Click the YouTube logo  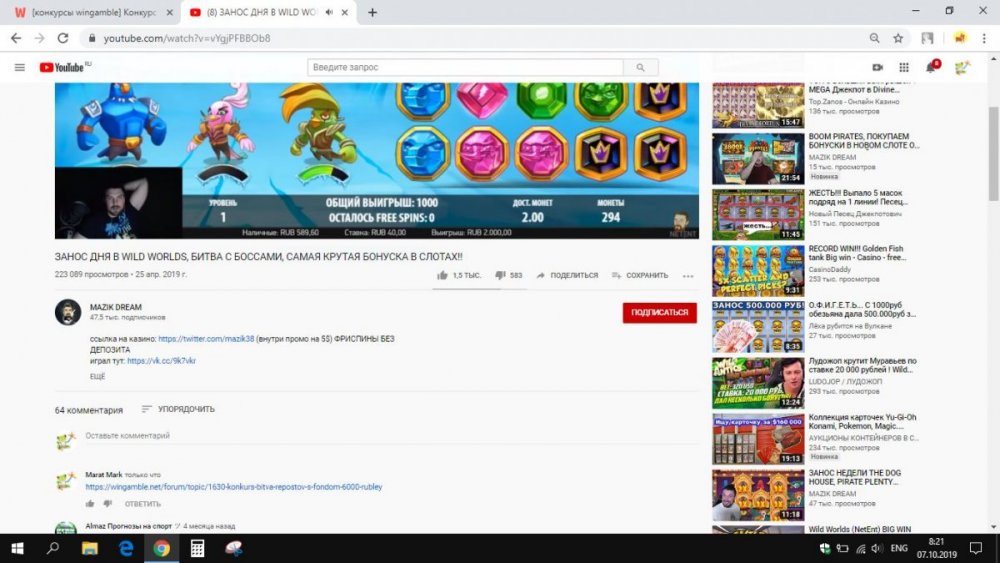pyautogui.click(x=62, y=67)
